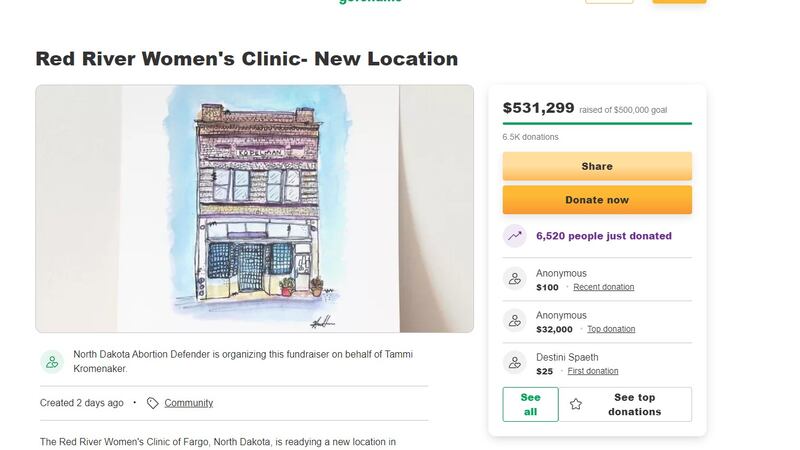This screenshot has height=450, width=800.
Task: Follow the Top donation link
Action: [x=610, y=329]
